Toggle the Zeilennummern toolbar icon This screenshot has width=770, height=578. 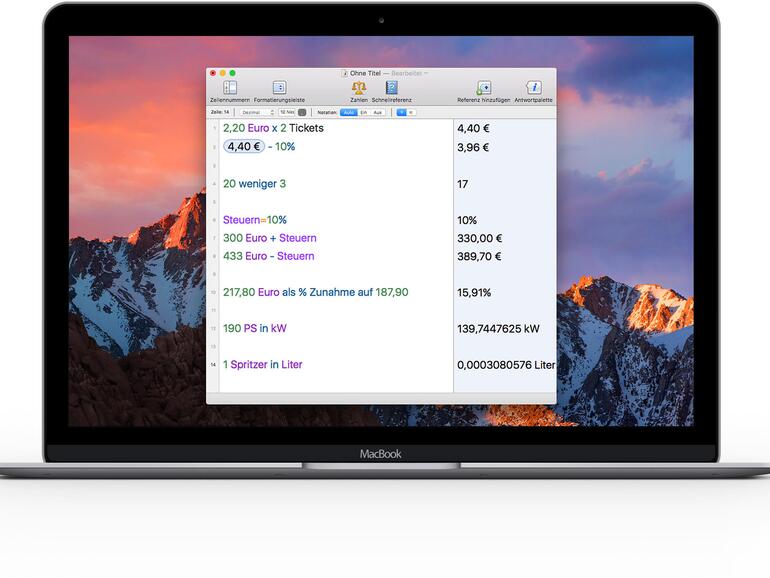(x=230, y=88)
